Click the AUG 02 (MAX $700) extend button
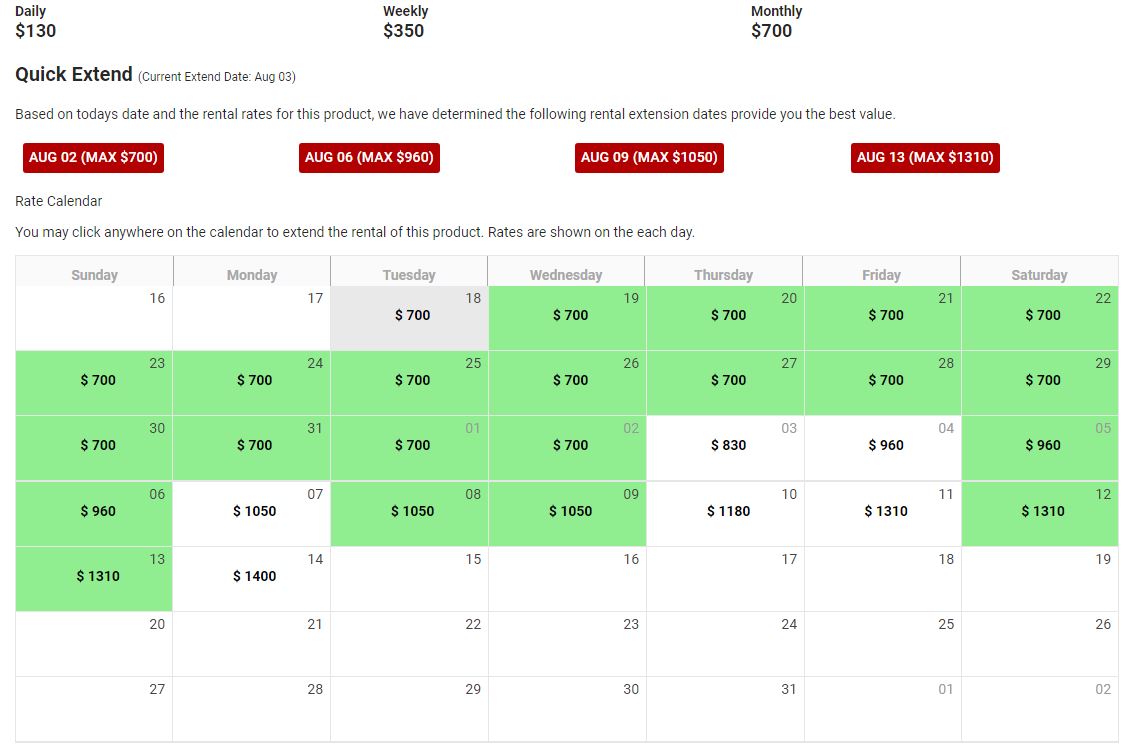This screenshot has height=748, width=1128. coord(92,157)
